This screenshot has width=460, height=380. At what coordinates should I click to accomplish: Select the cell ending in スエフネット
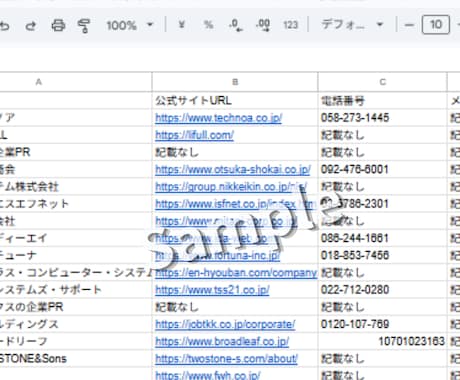tap(76, 204)
